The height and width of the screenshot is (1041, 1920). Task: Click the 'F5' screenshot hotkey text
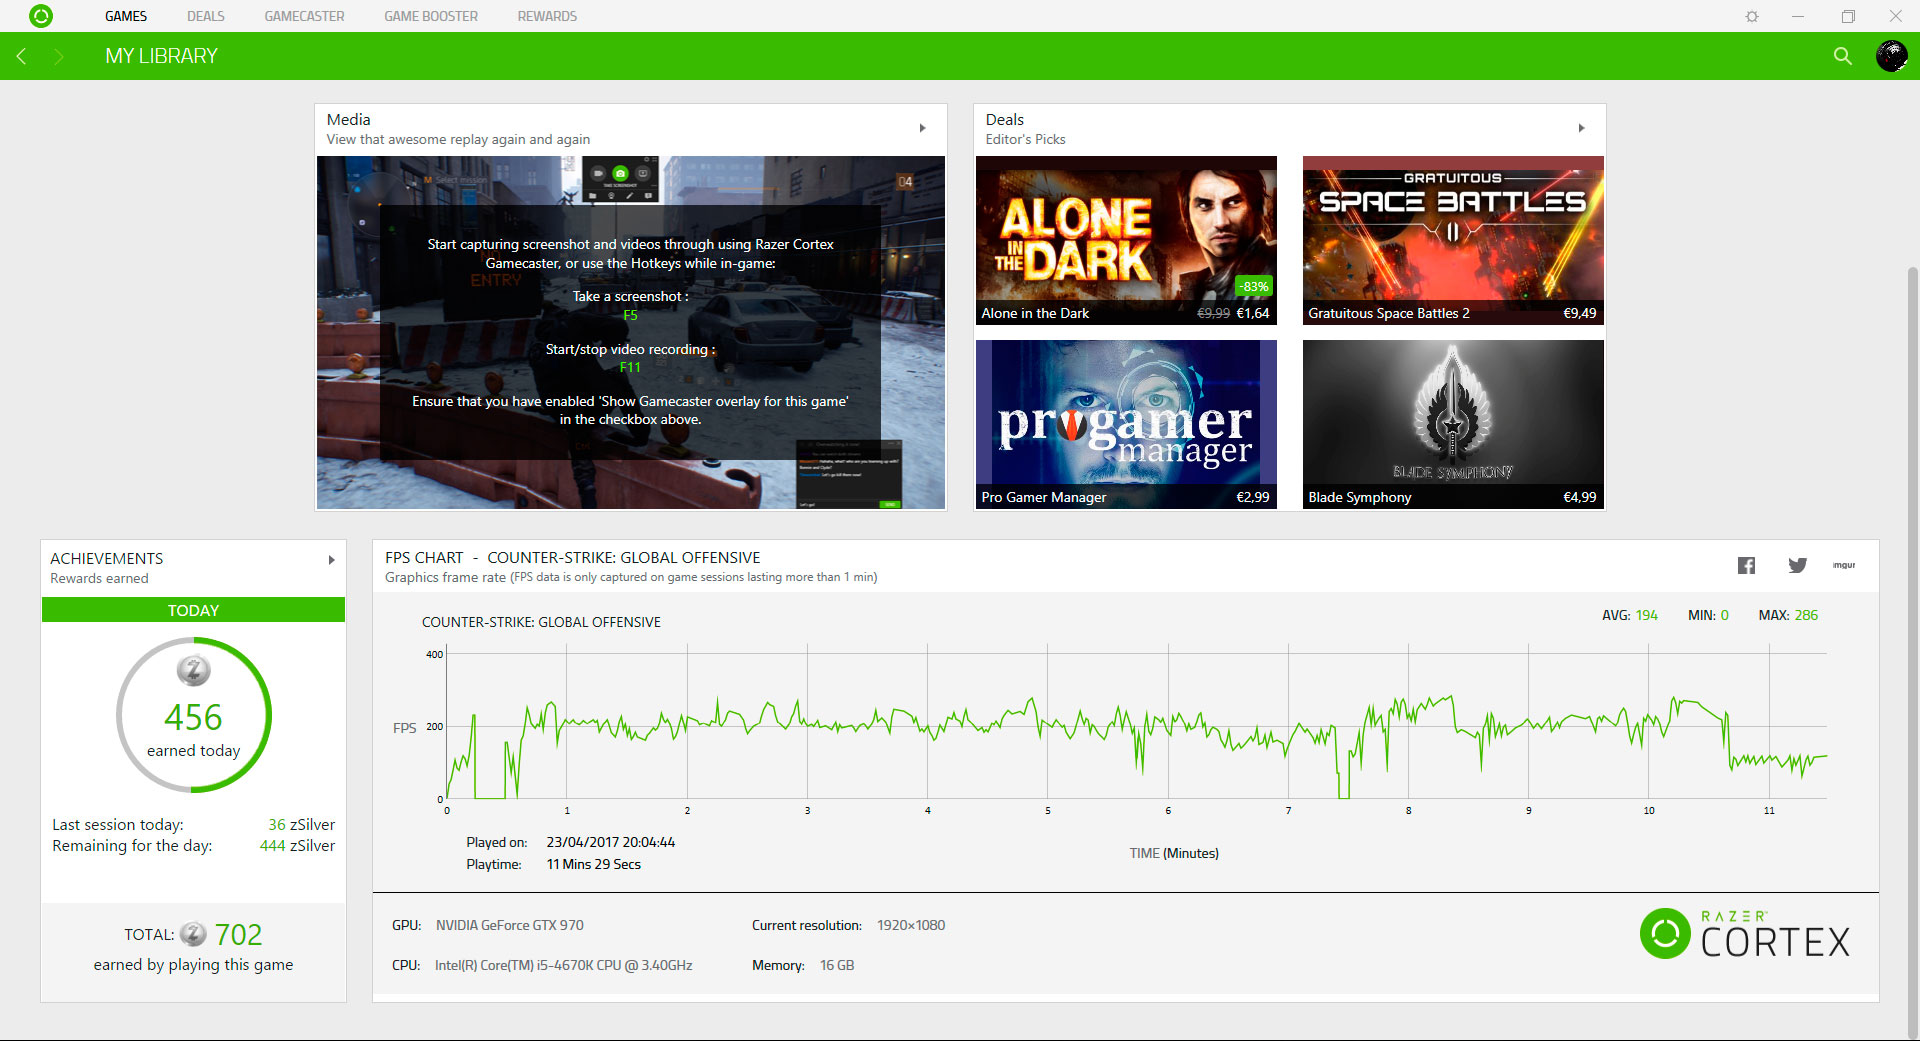(x=630, y=315)
